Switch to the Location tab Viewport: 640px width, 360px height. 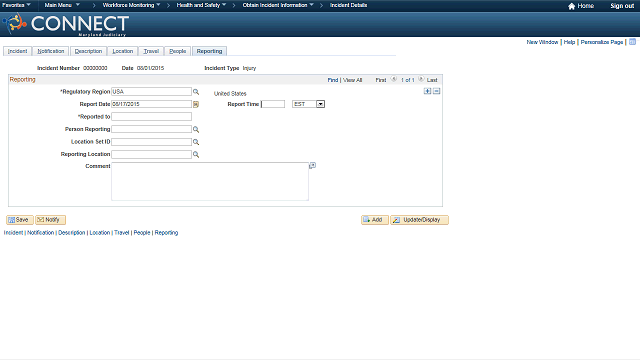(123, 51)
